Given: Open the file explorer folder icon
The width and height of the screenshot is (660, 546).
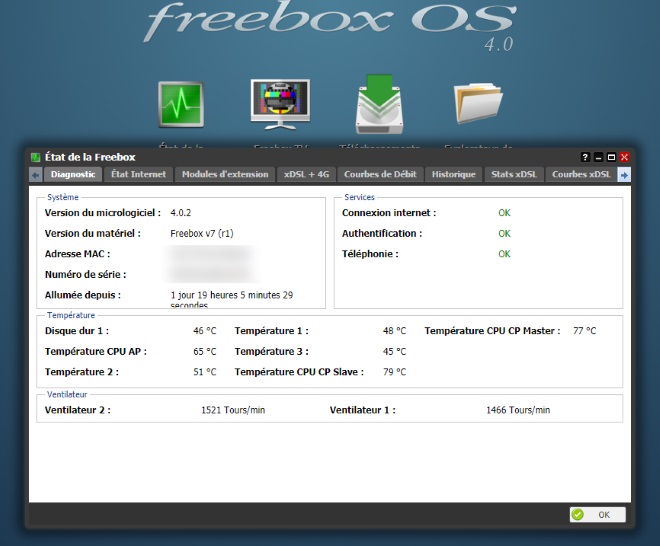Looking at the screenshot, I should click(479, 103).
